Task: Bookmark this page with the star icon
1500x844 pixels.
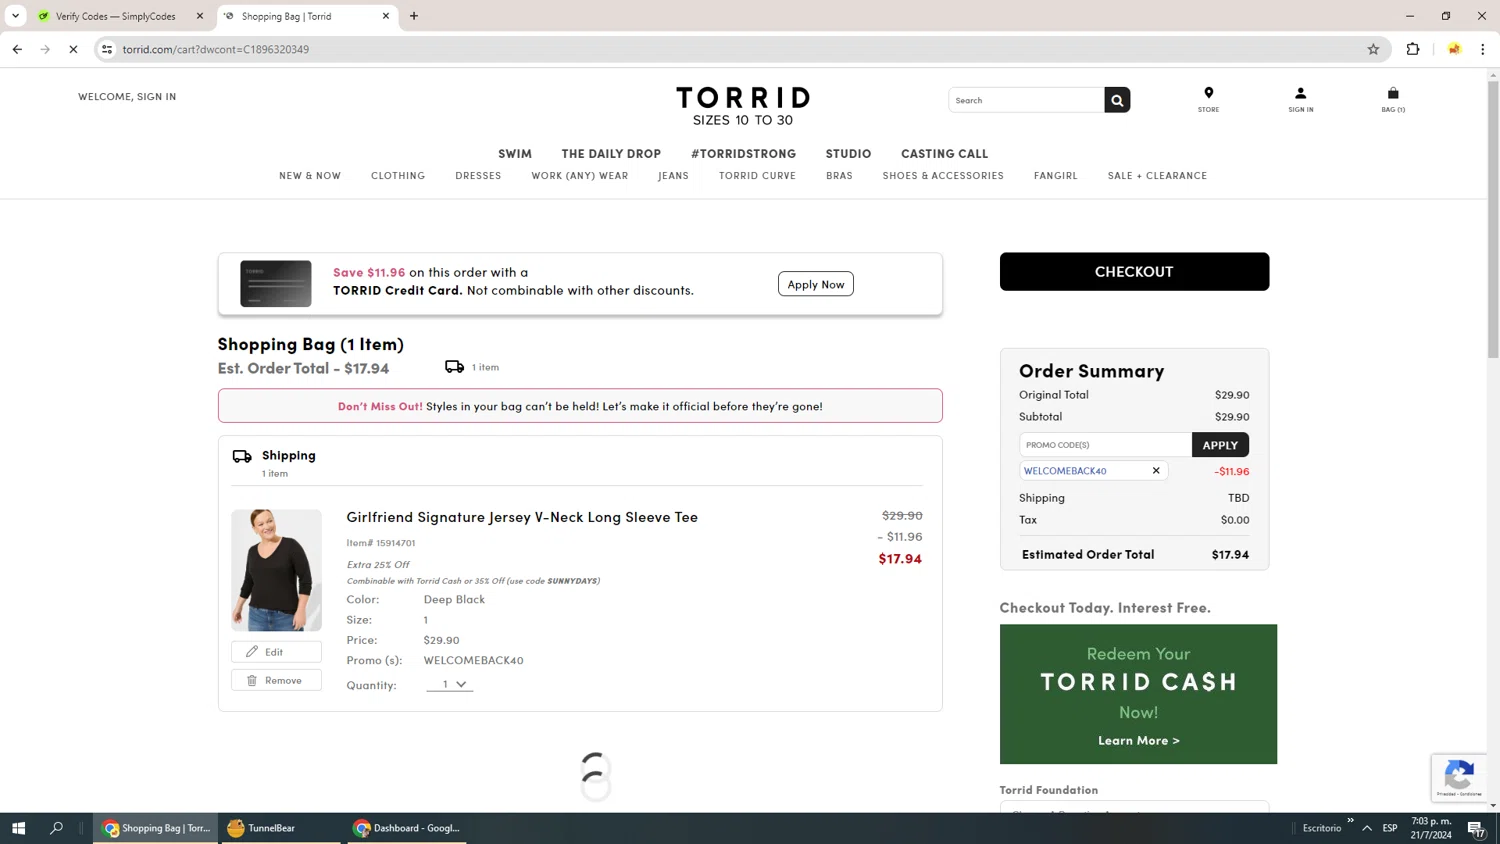Action: tap(1373, 49)
